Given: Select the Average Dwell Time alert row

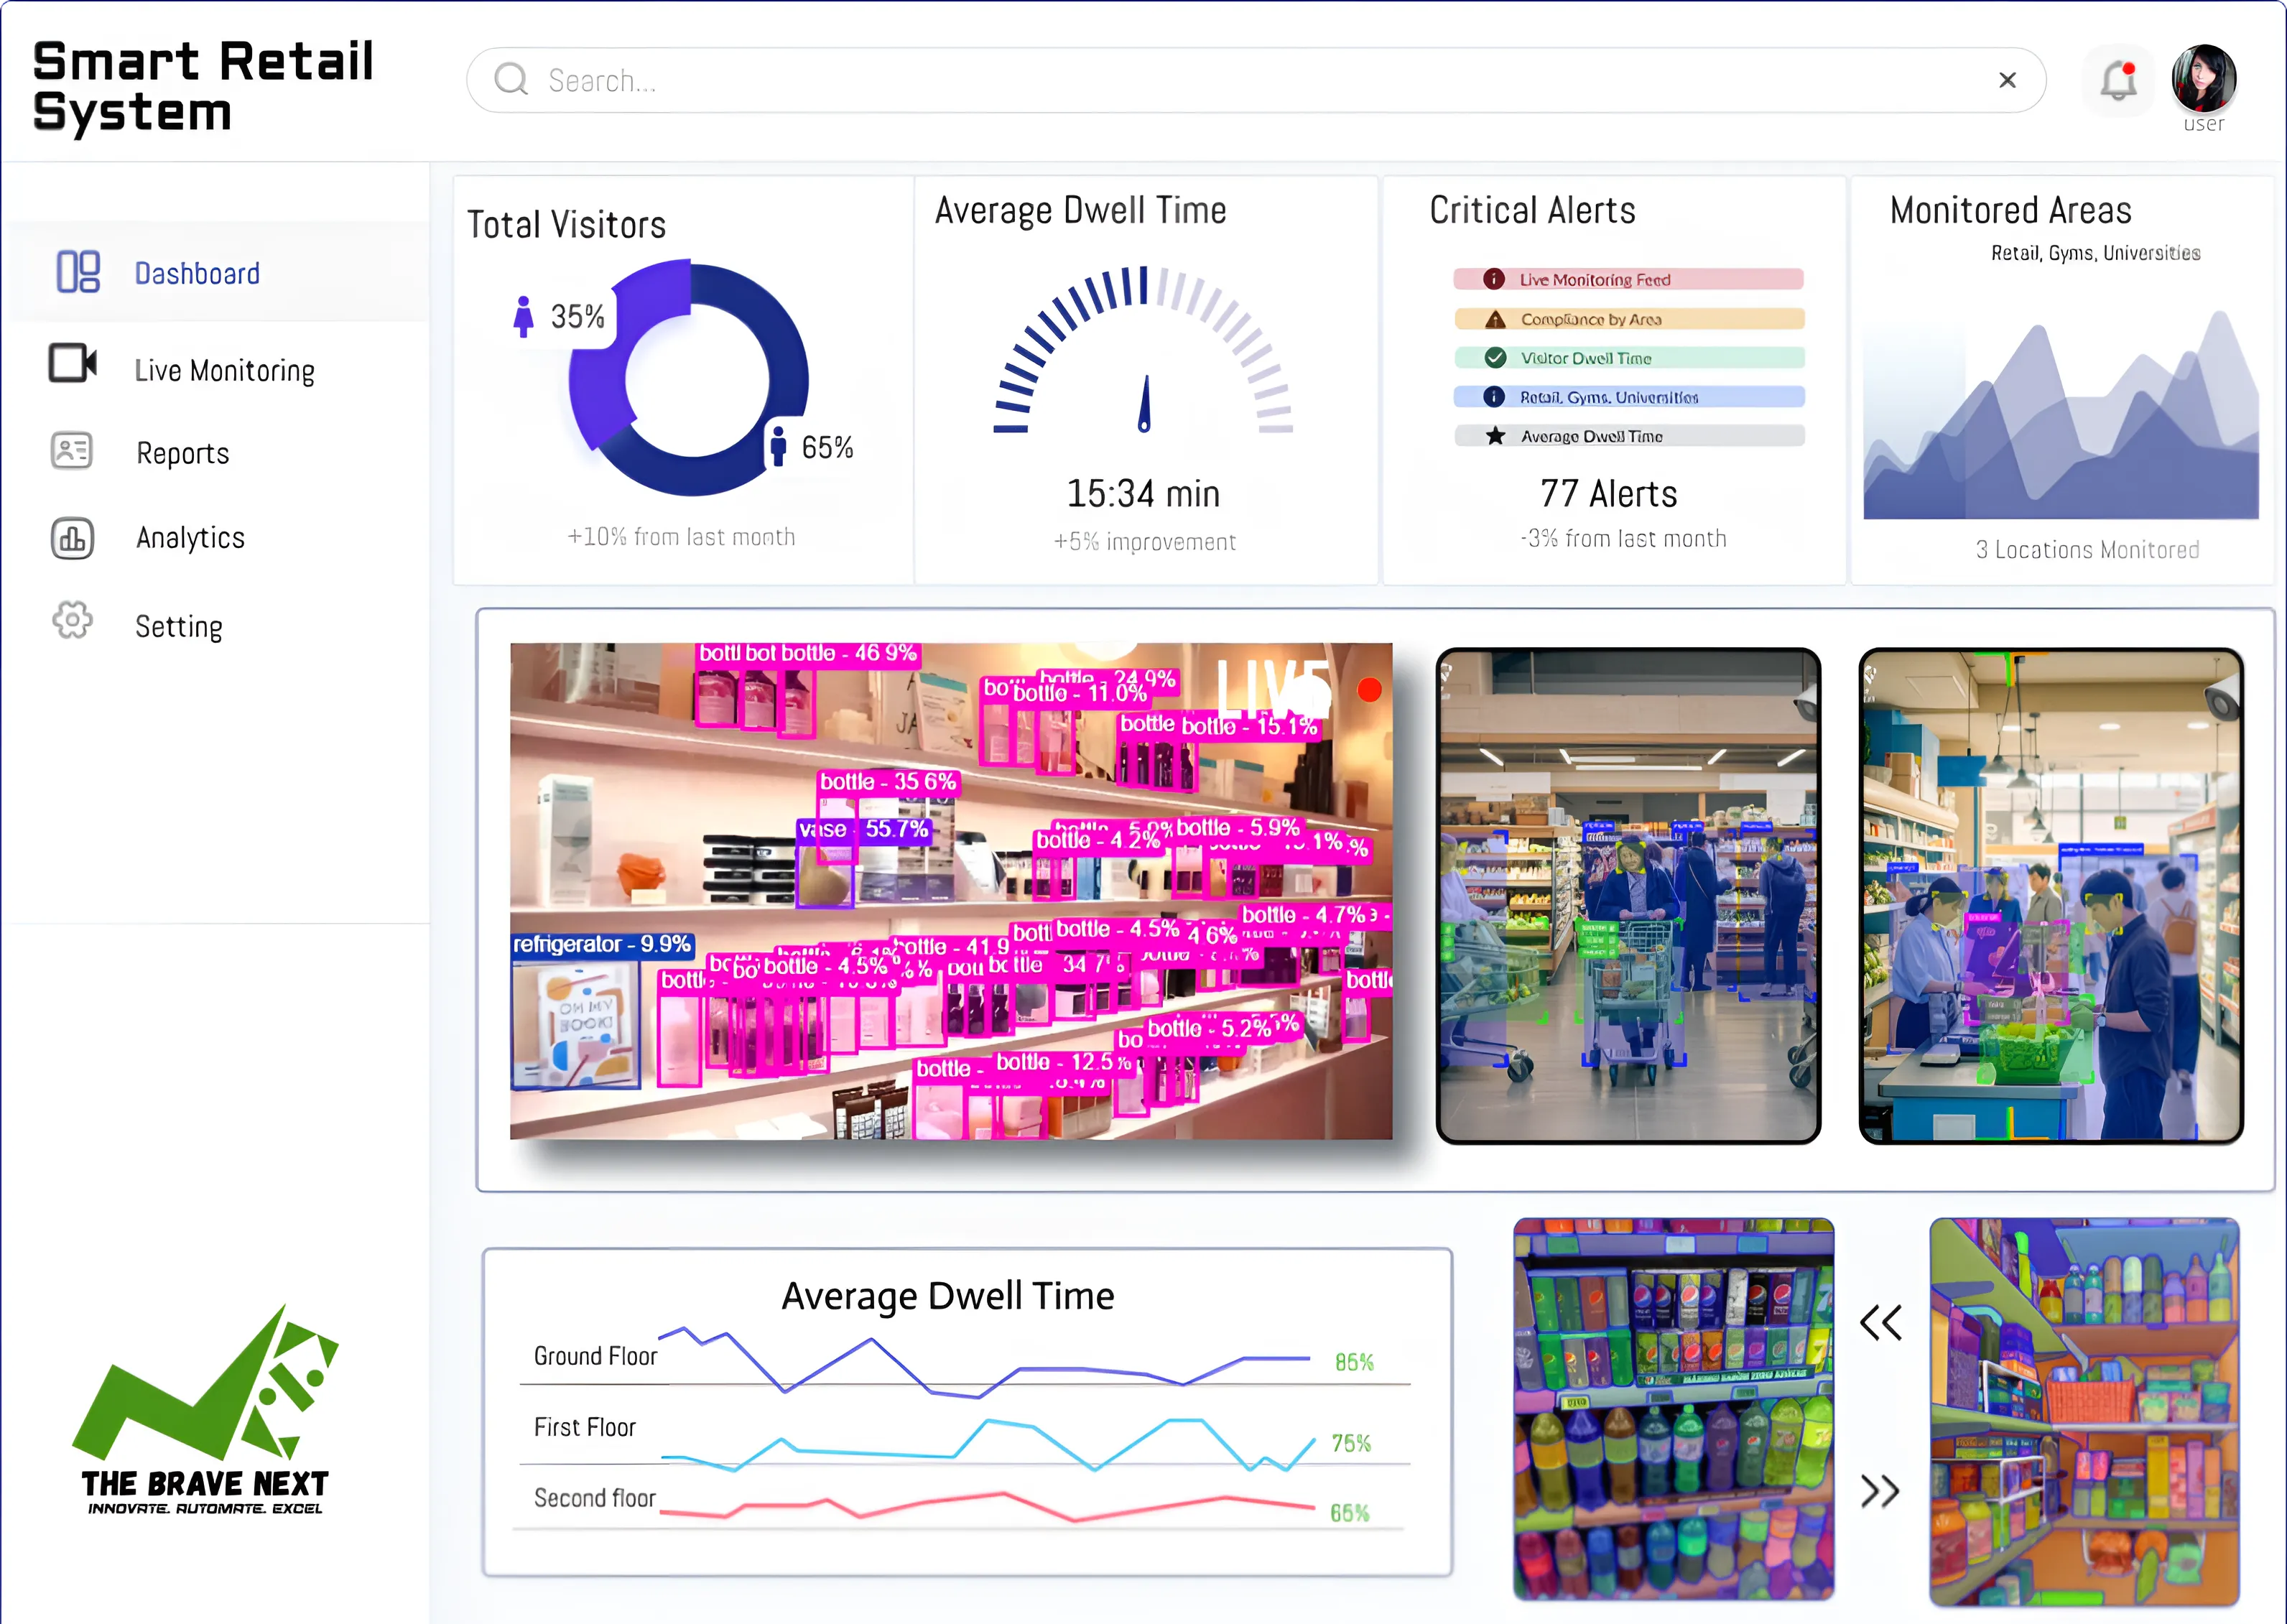Looking at the screenshot, I should [x=1628, y=436].
